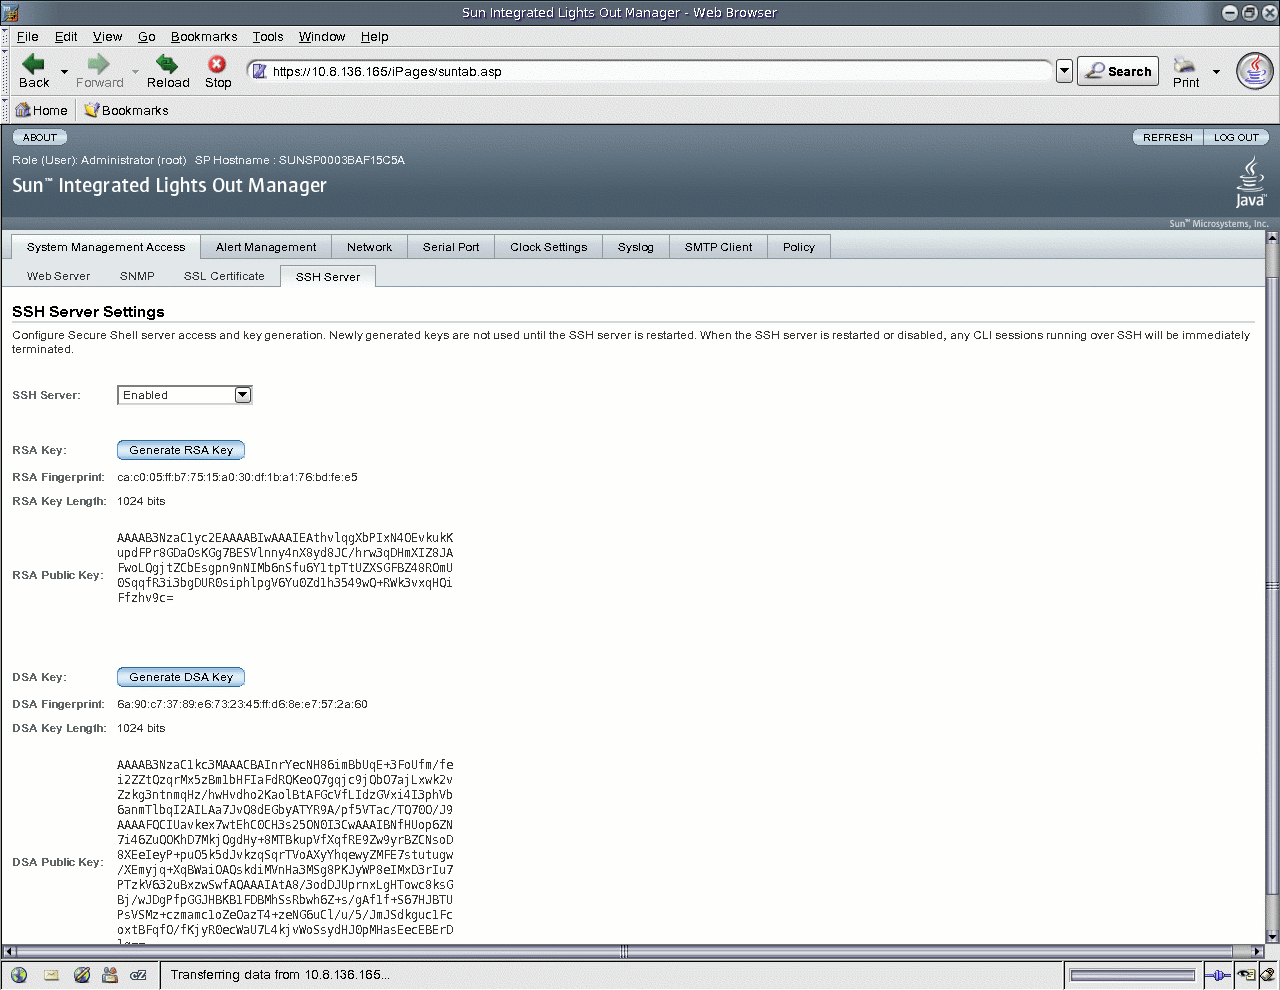Open the URL bar history dropdown
The height and width of the screenshot is (990, 1280).
coord(1064,71)
